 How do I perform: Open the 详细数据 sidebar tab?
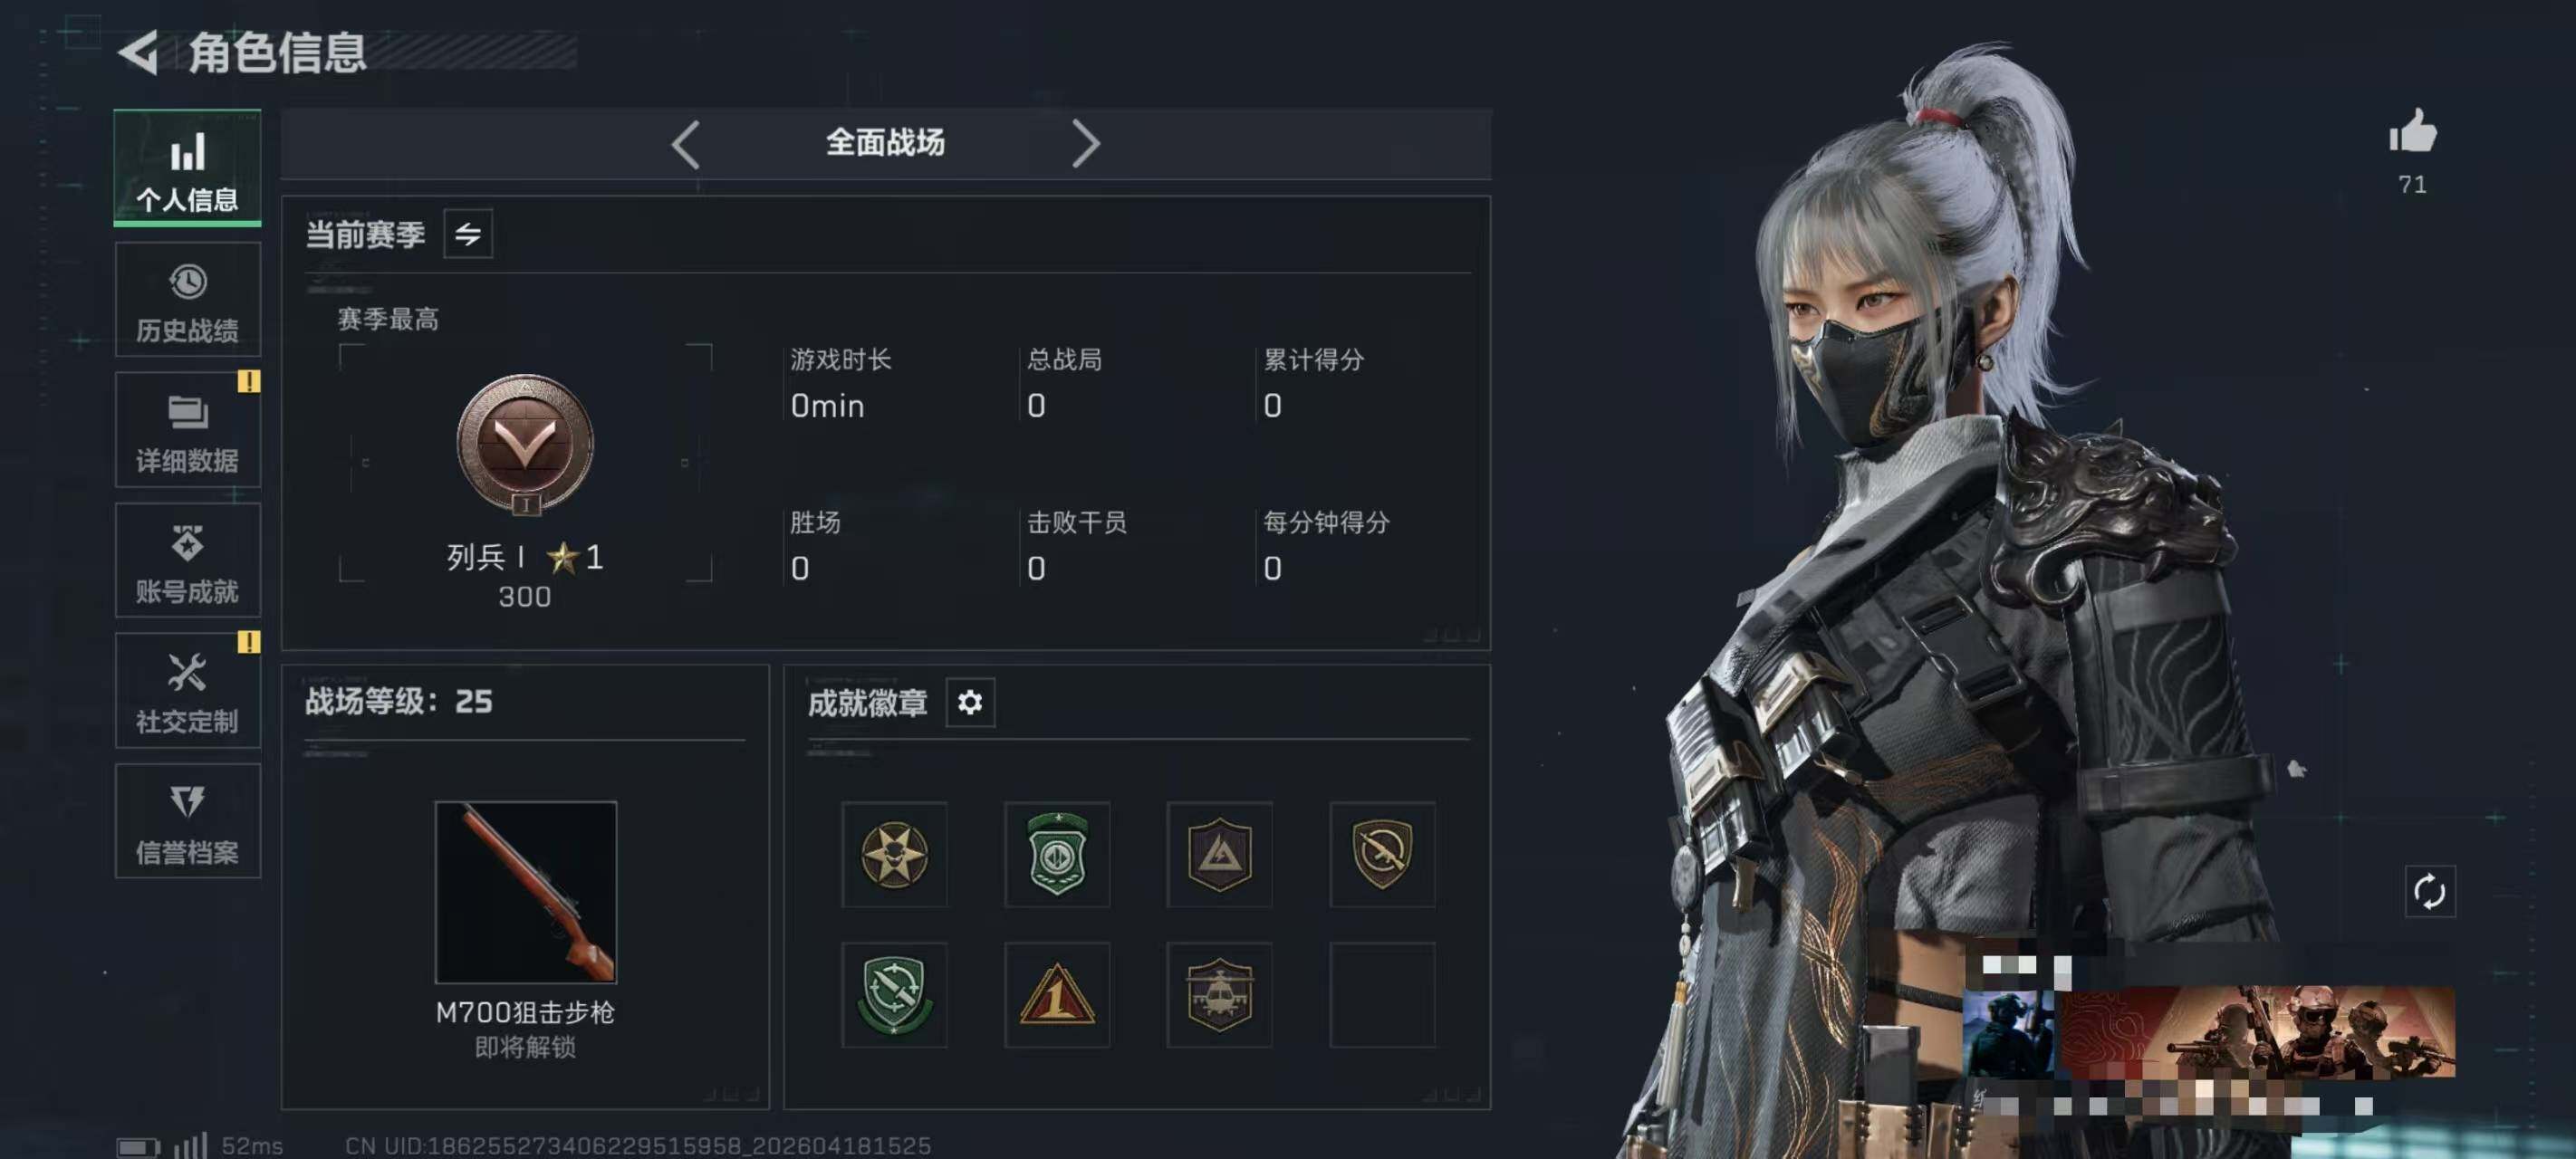pos(187,430)
